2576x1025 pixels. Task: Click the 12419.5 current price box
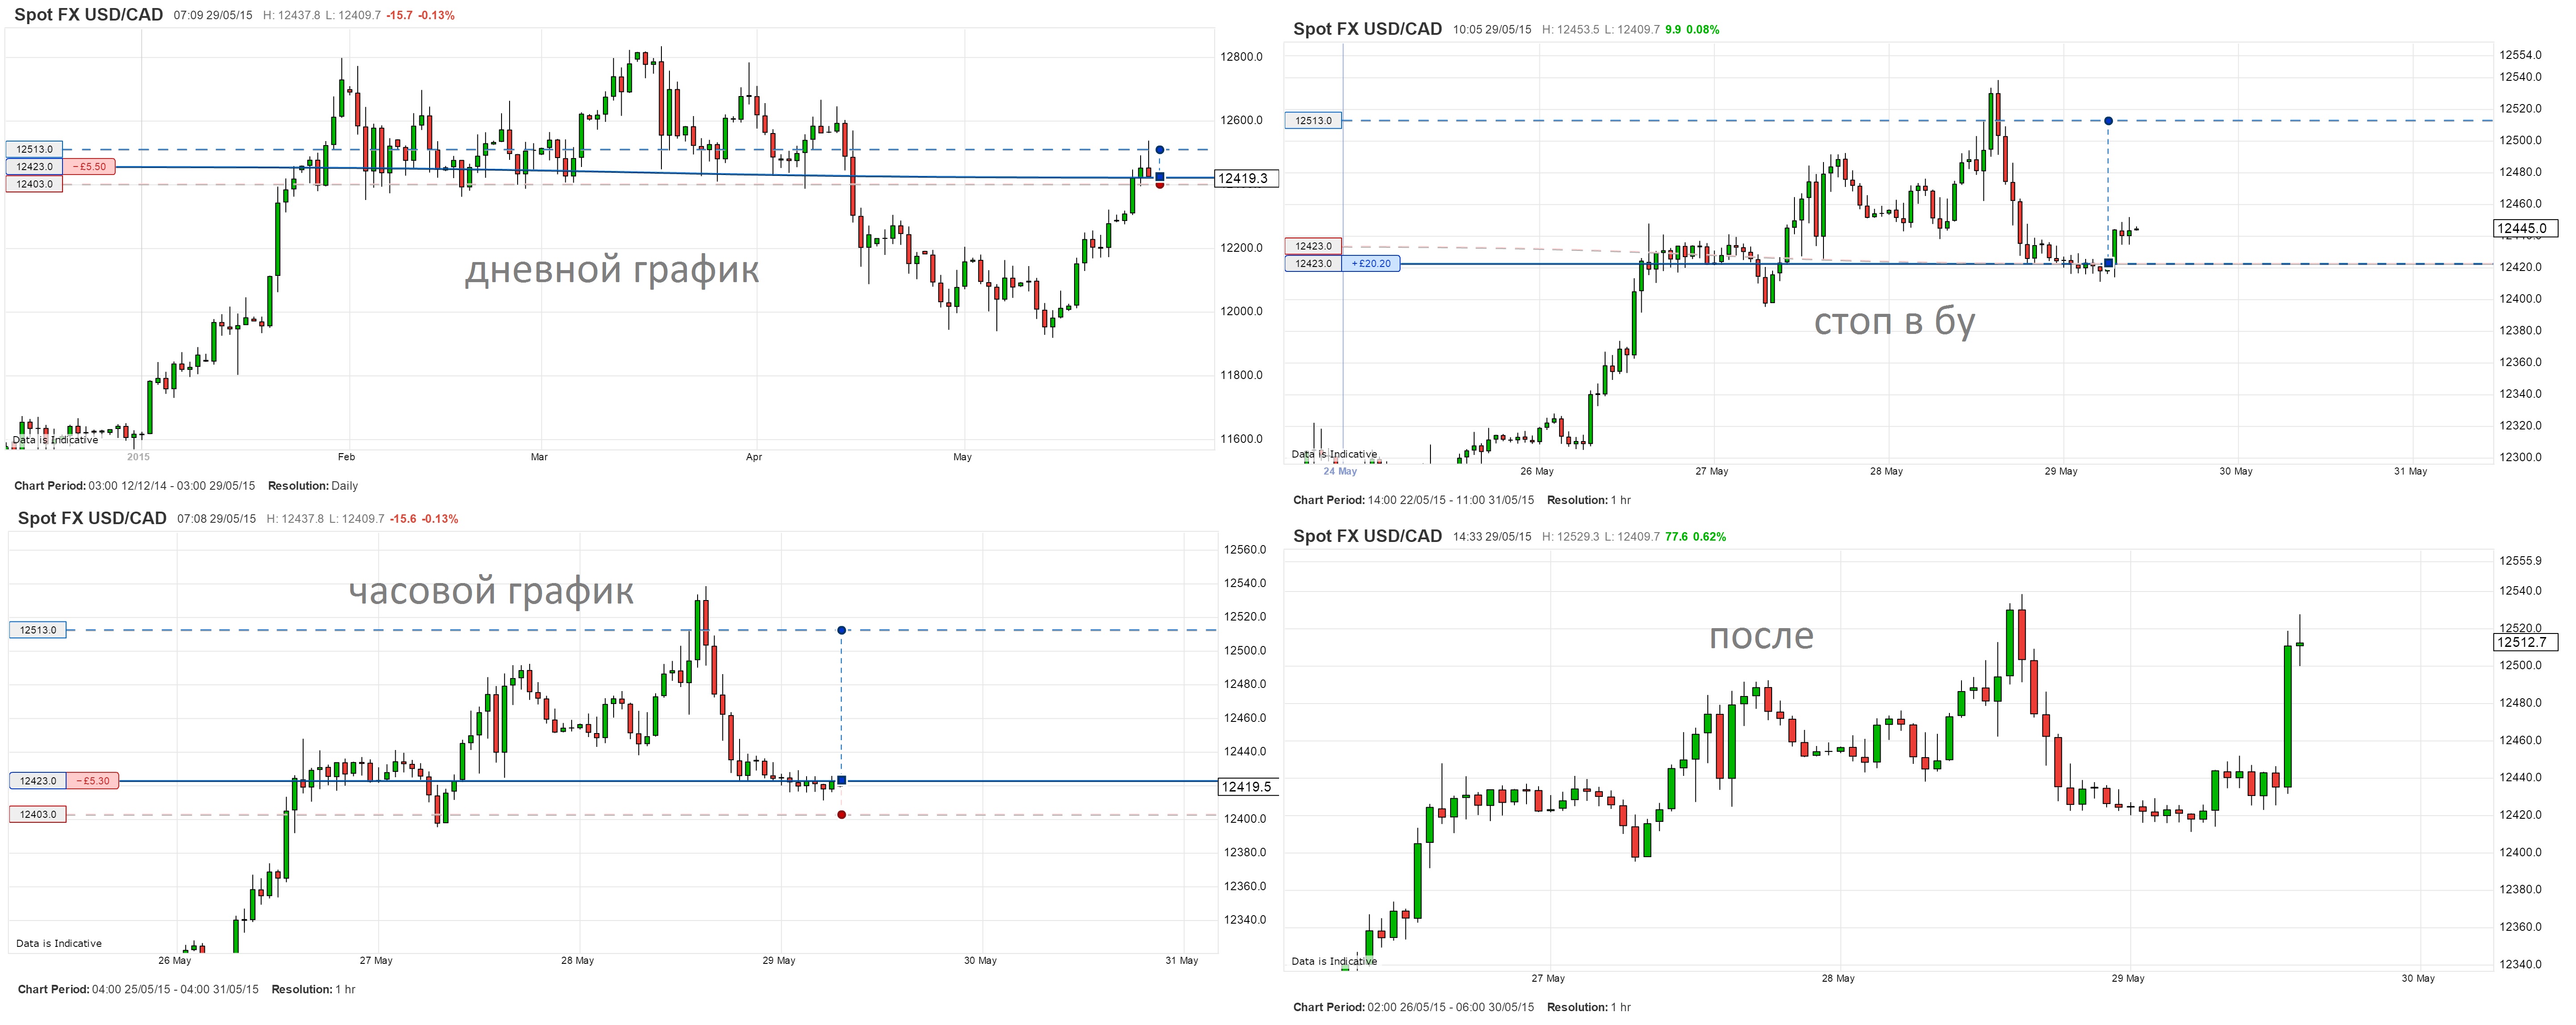coord(1247,787)
